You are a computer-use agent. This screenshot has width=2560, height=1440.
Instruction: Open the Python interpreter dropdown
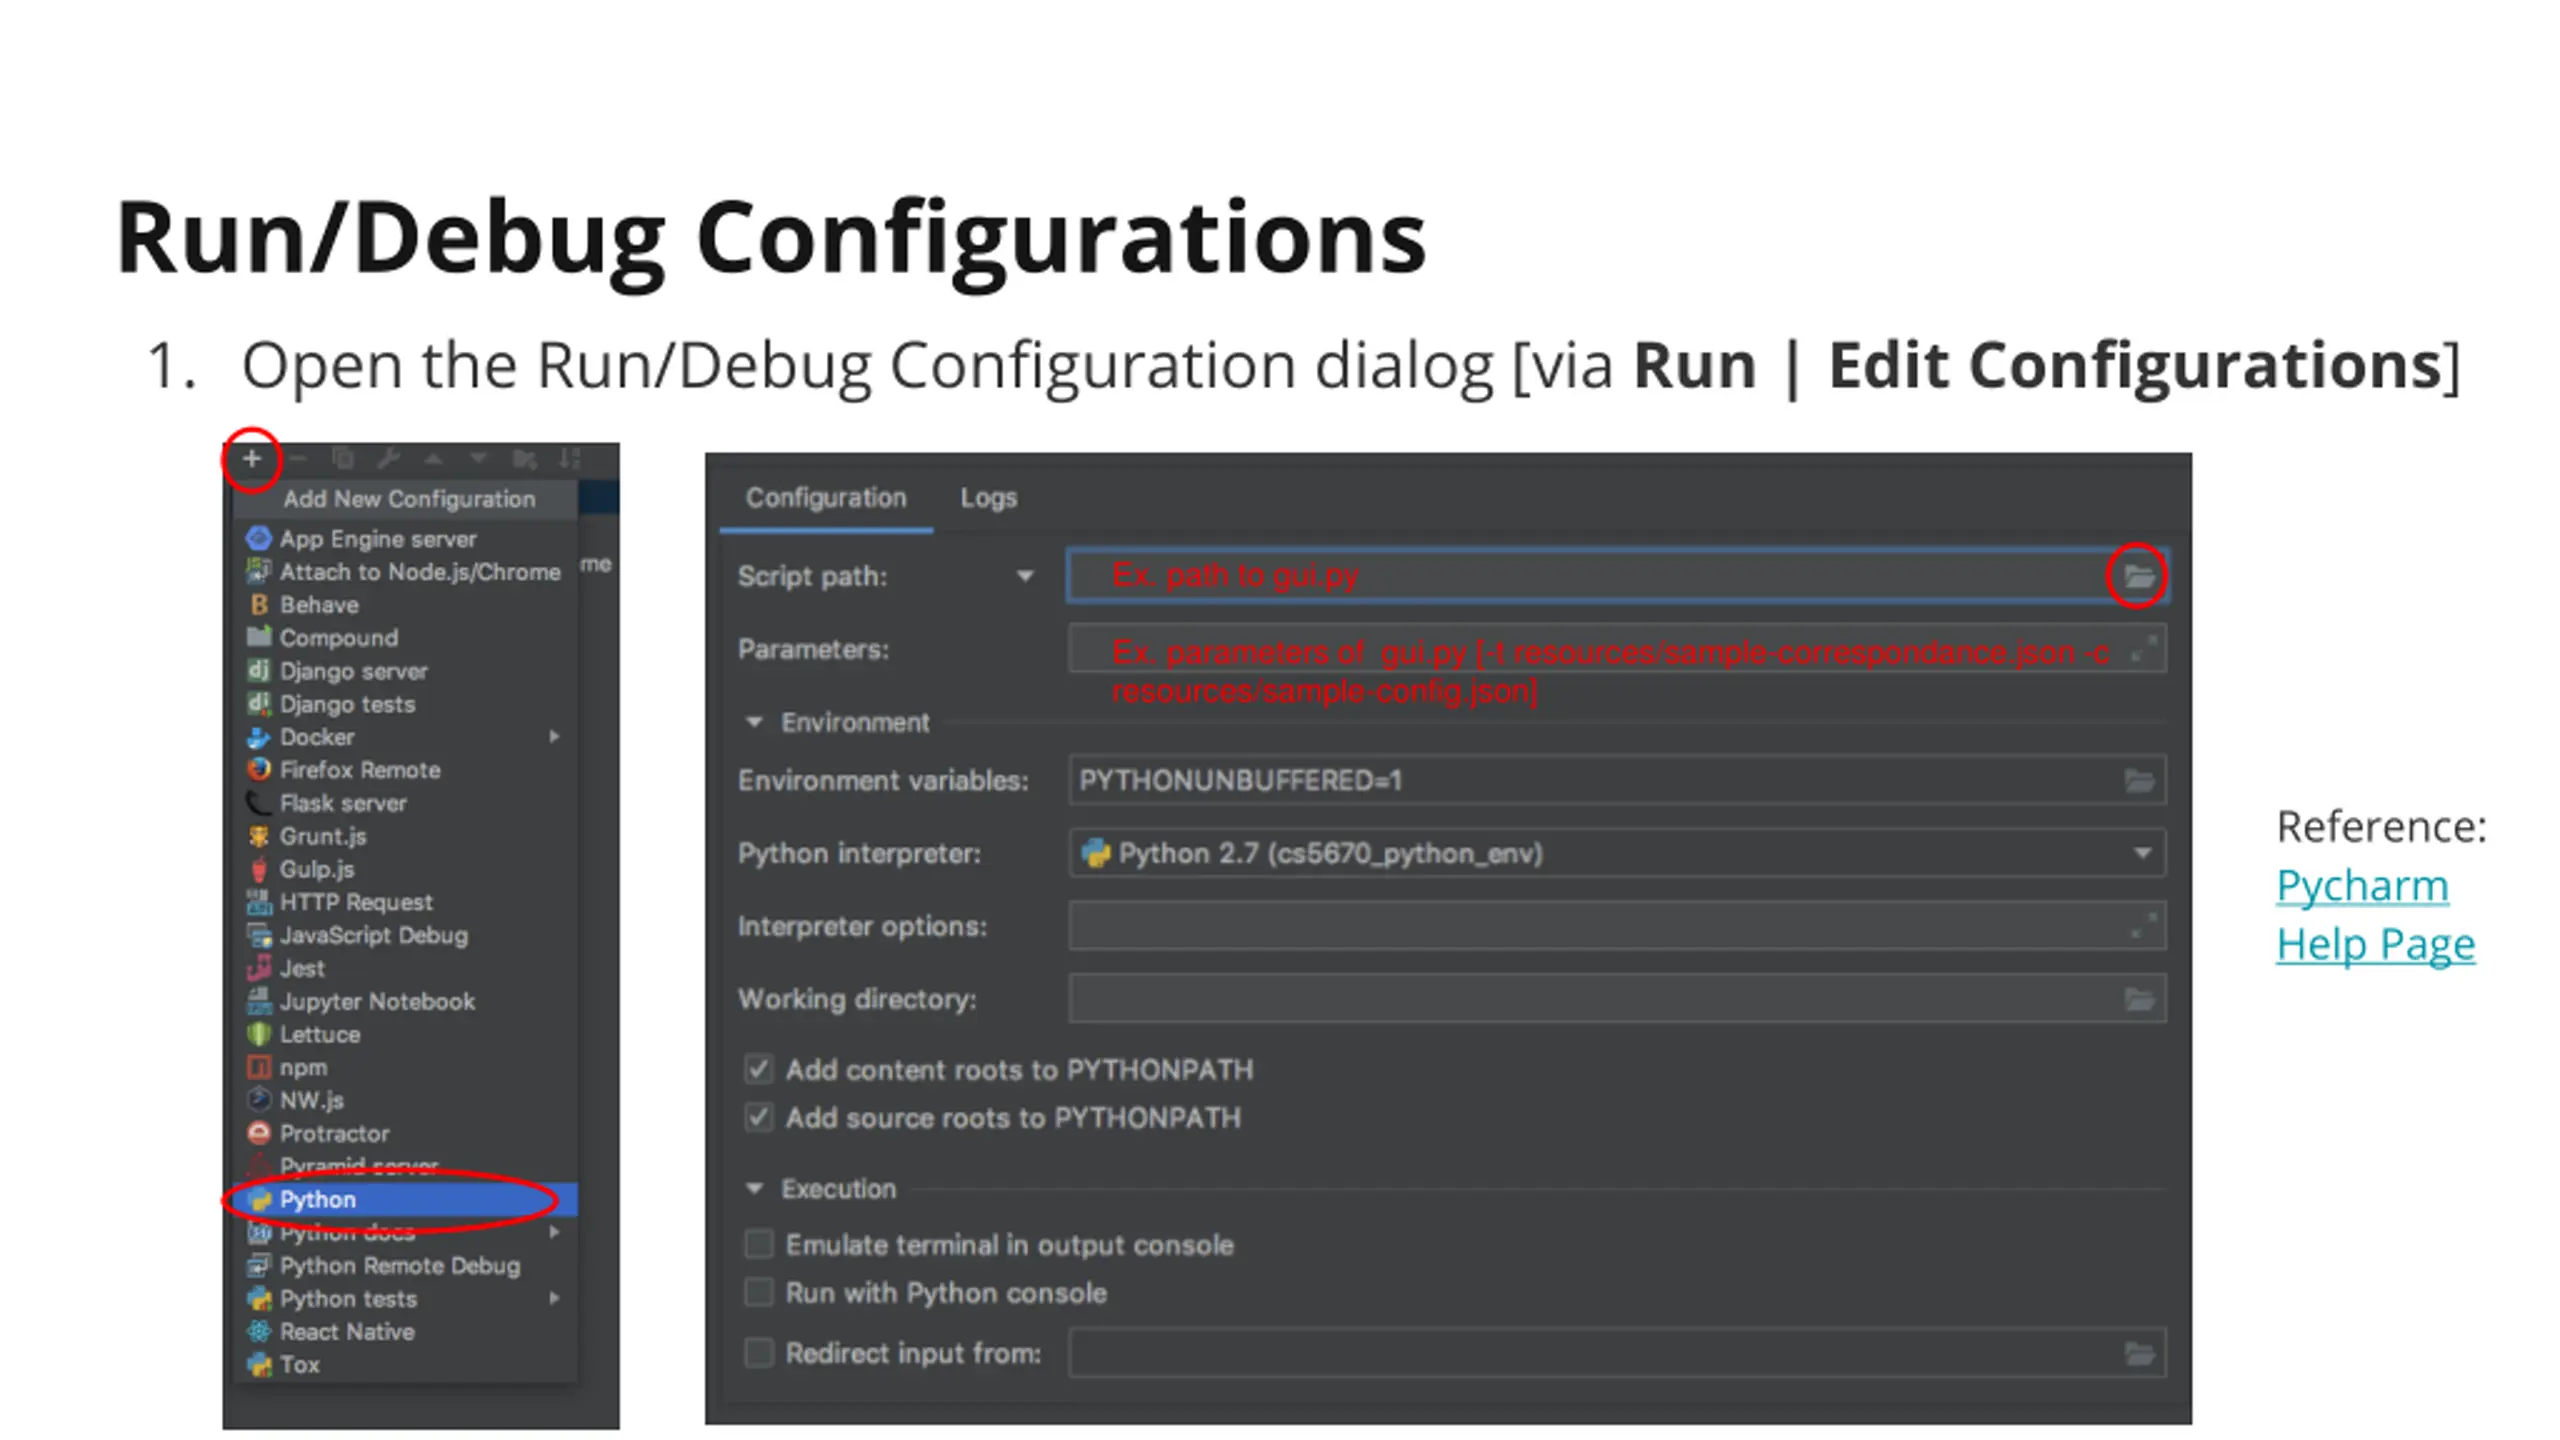[2142, 854]
